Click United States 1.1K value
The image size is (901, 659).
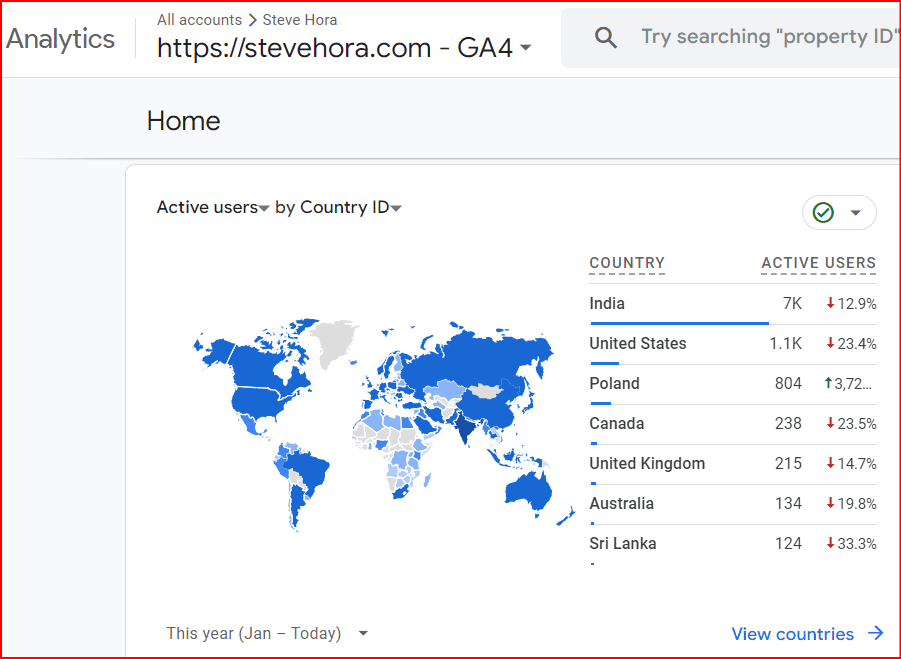pyautogui.click(x=786, y=344)
